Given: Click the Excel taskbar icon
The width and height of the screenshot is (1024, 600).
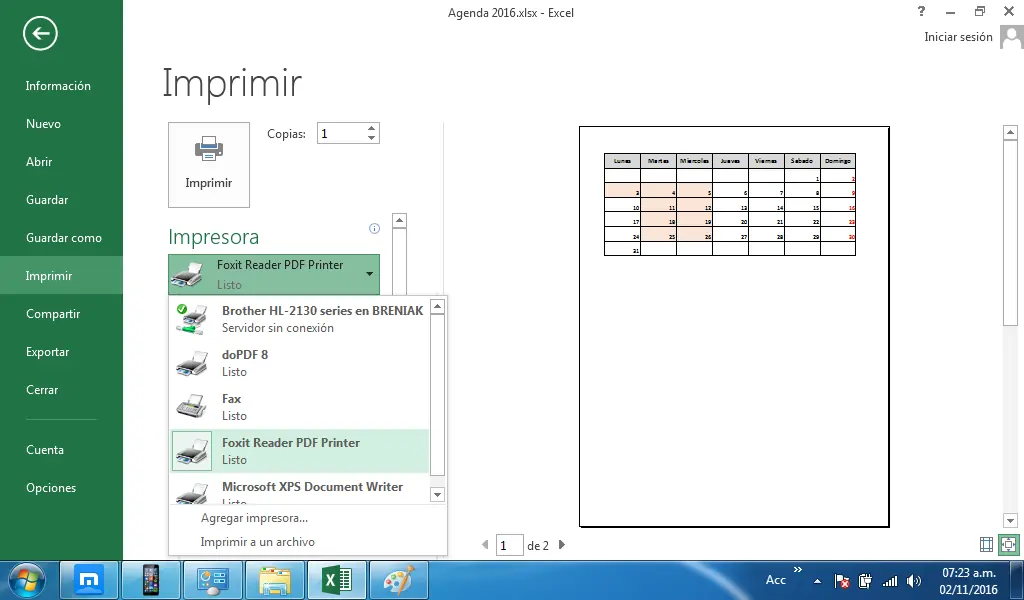Looking at the screenshot, I should pyautogui.click(x=337, y=580).
